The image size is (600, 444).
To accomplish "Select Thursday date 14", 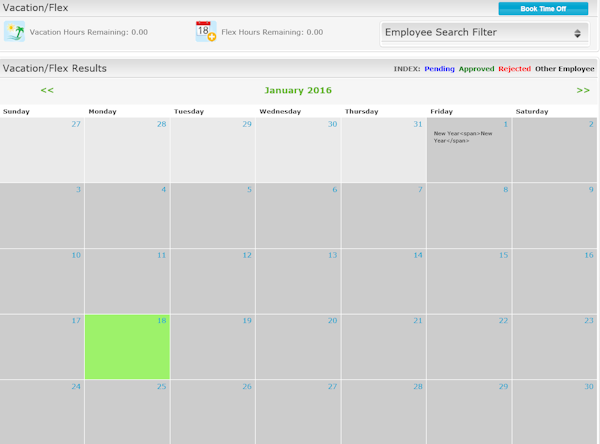I will coord(383,281).
